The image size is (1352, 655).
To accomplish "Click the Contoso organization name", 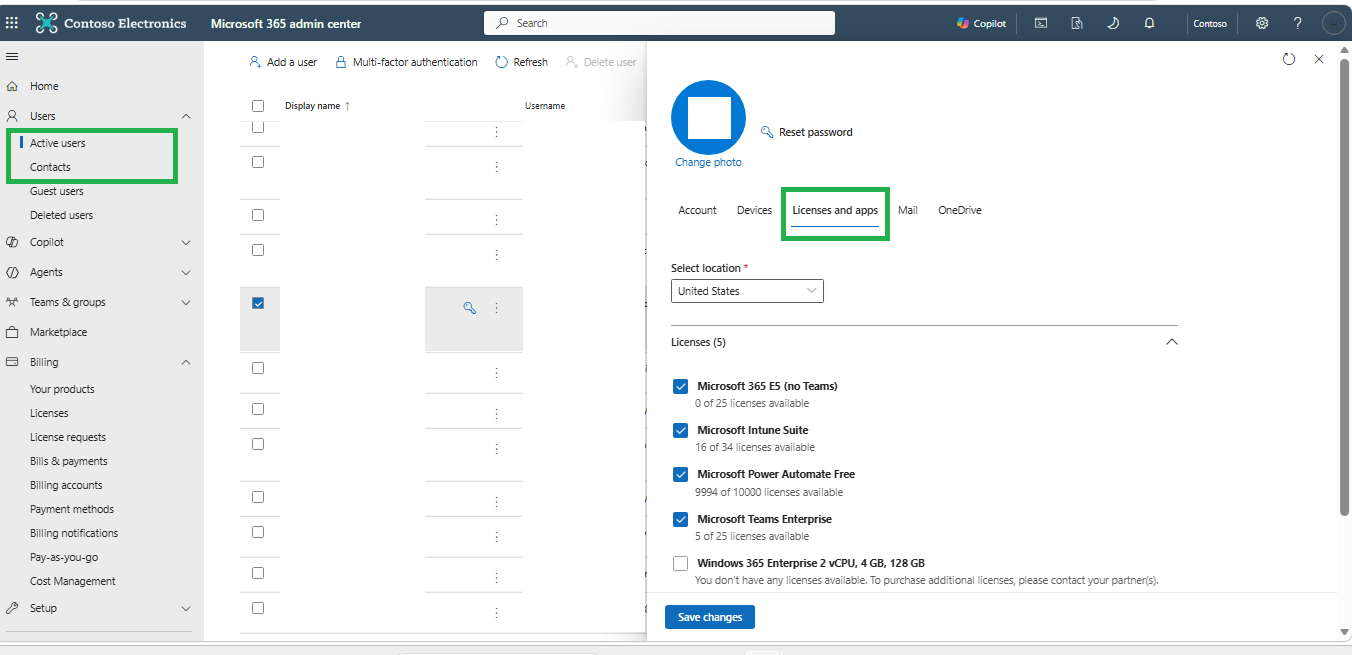I will [x=1210, y=23].
